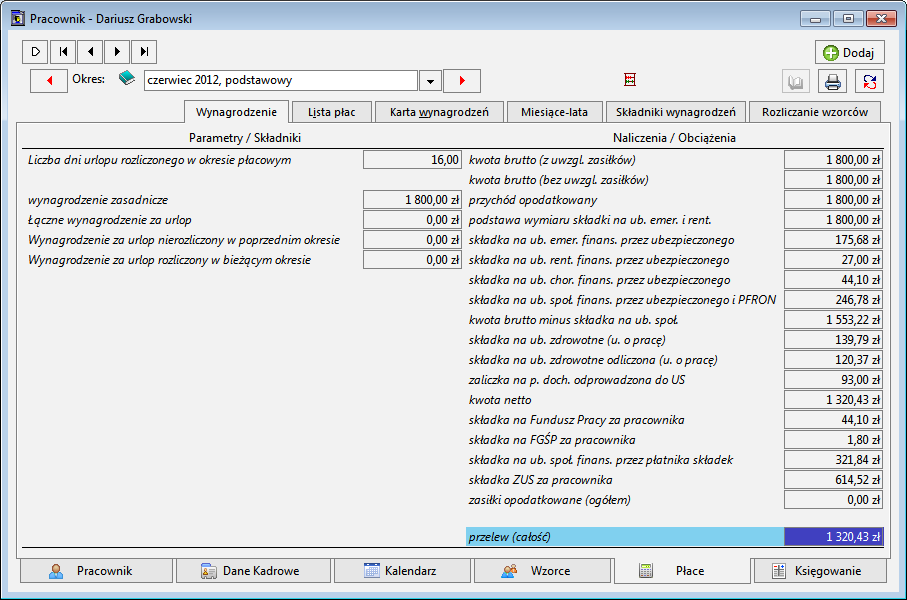
Task: Go to the previous employee record
Action: click(90, 51)
